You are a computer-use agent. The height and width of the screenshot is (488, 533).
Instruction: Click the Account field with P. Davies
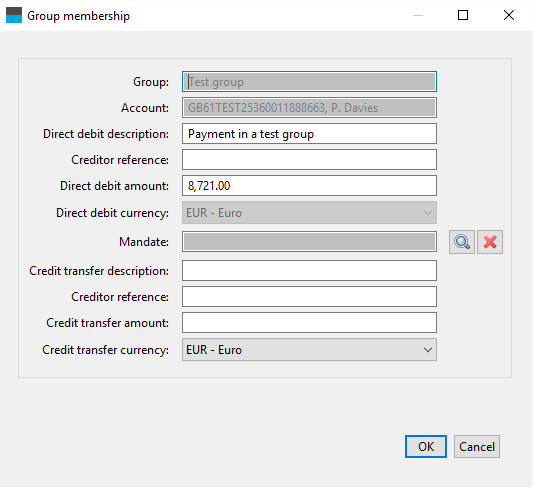pyautogui.click(x=309, y=108)
